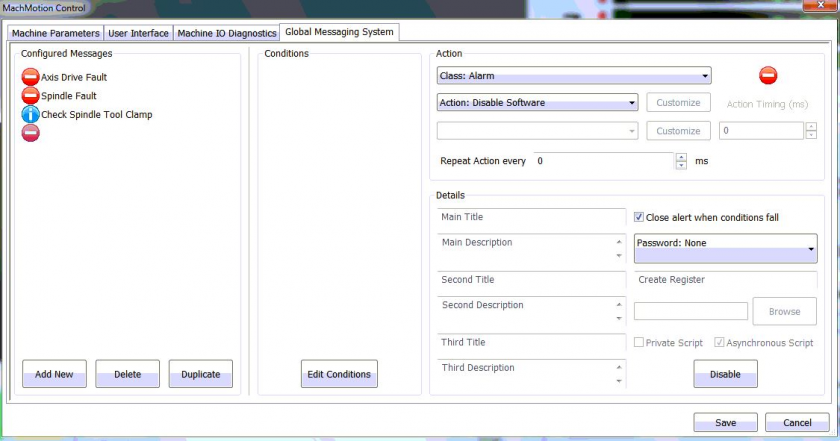Viewport: 840px width, 441px height.
Task: Click the Main Title field
Action: pos(531,217)
